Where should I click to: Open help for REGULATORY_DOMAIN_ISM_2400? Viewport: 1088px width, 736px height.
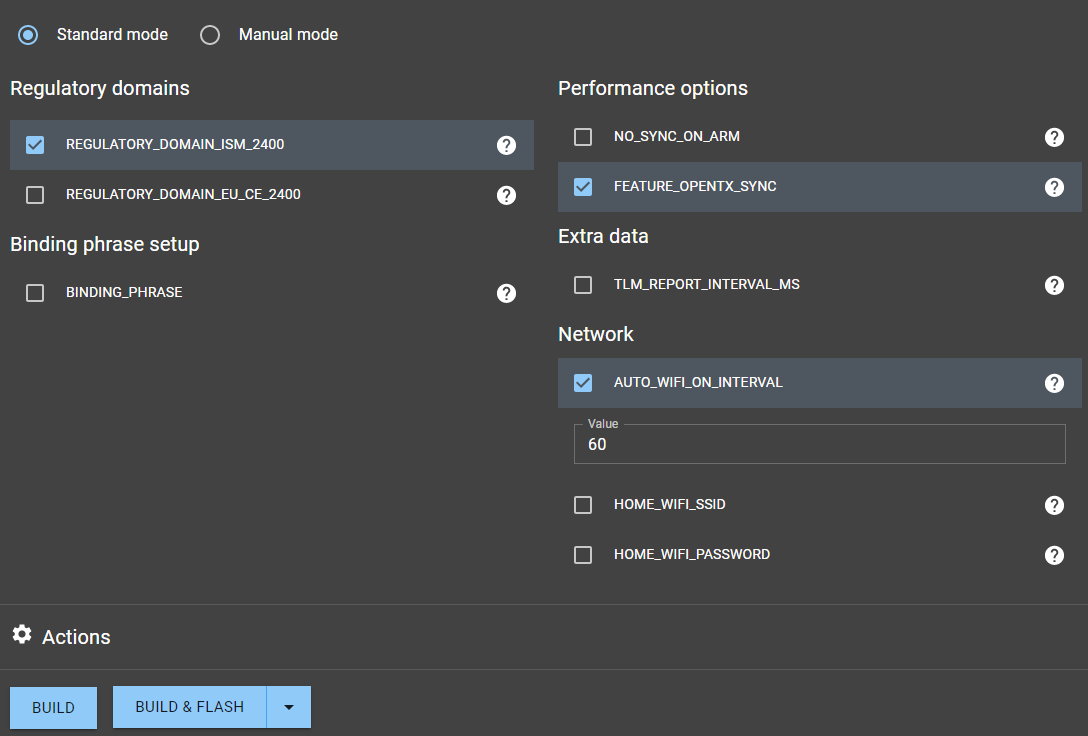507,145
